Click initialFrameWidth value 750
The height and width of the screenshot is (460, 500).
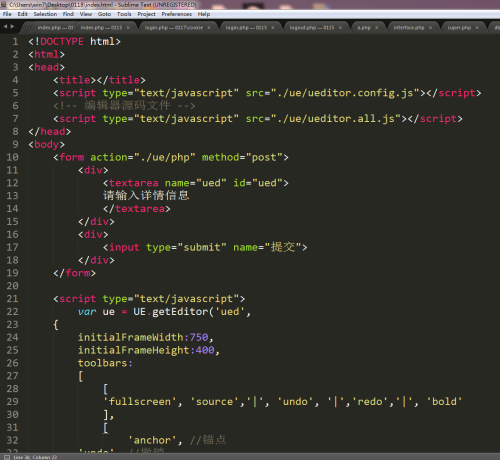coord(199,337)
